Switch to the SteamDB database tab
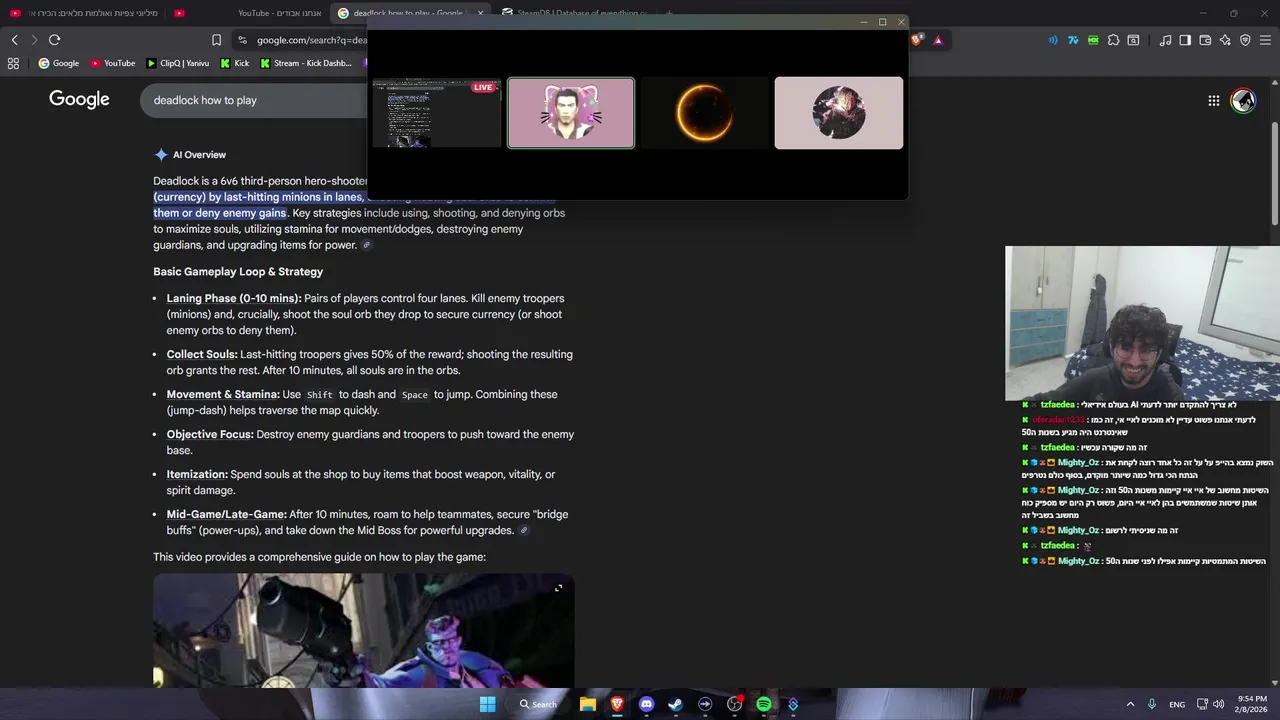The width and height of the screenshot is (1280, 720). coord(573,13)
